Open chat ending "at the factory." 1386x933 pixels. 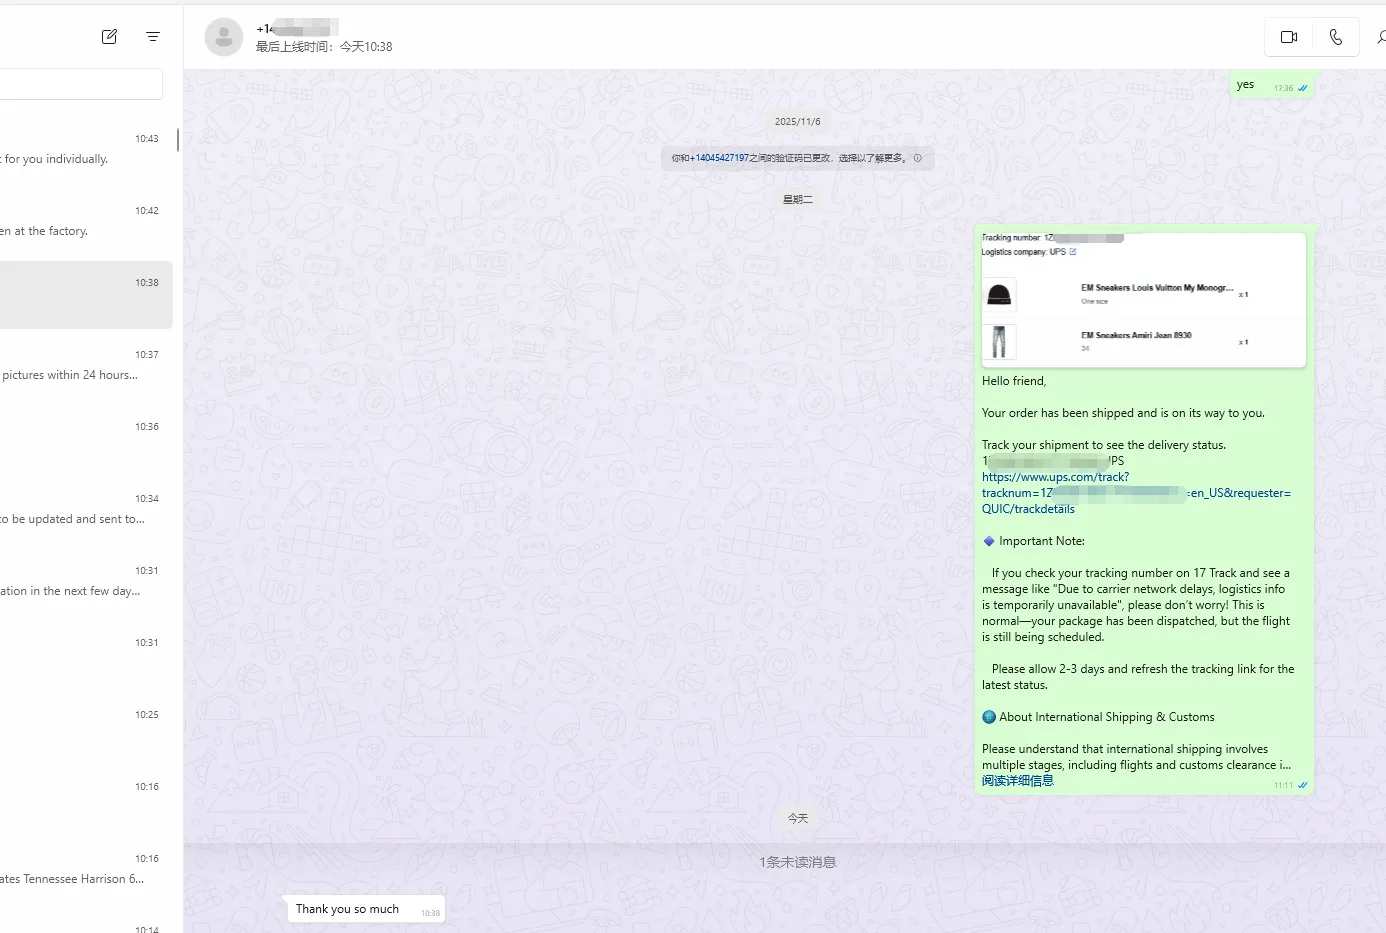80,222
